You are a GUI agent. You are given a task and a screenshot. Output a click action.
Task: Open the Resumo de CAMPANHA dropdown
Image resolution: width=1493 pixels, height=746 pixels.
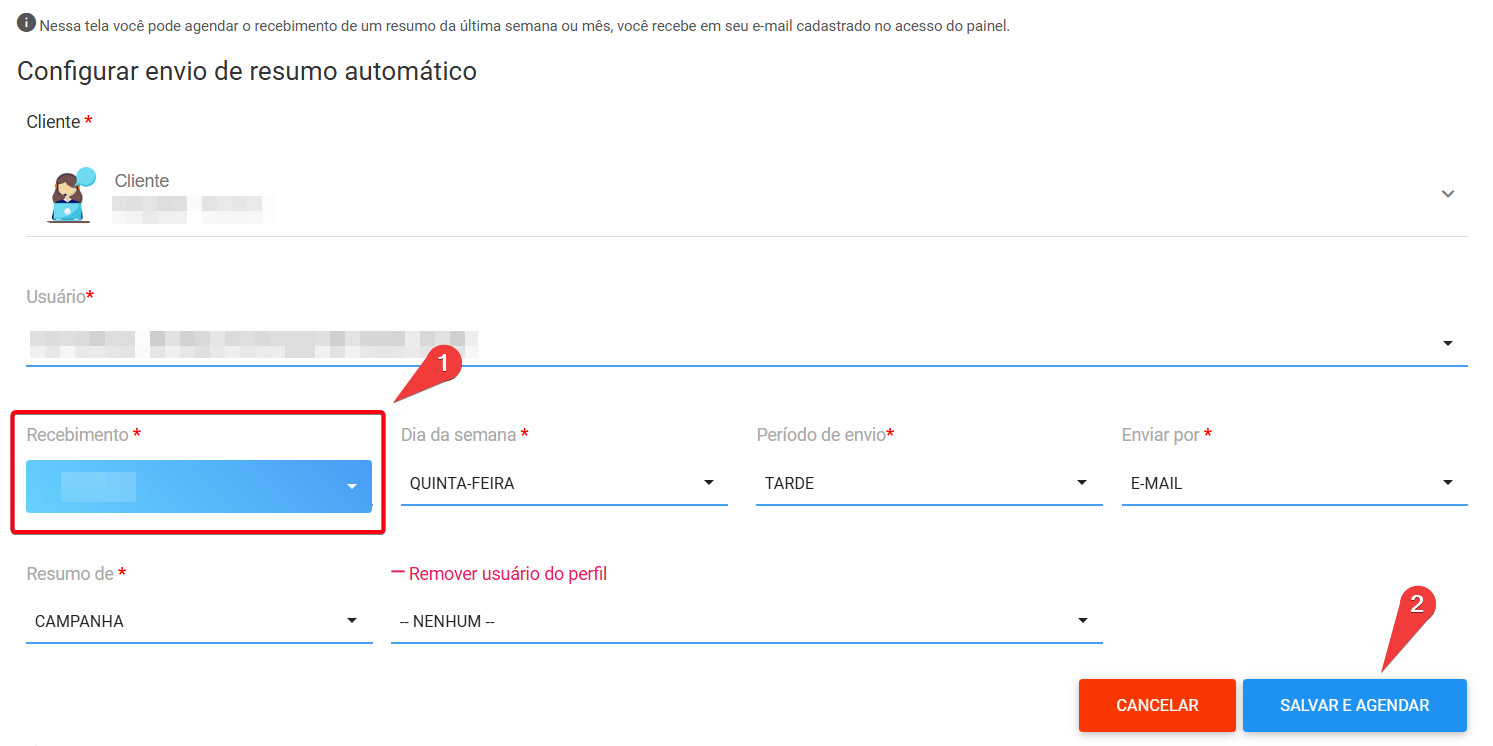[199, 621]
